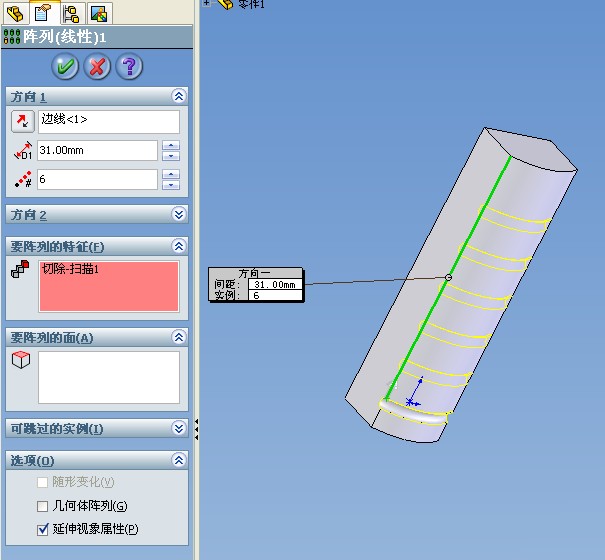Click the 方向一 callout header
The height and width of the screenshot is (560, 605).
(x=255, y=273)
